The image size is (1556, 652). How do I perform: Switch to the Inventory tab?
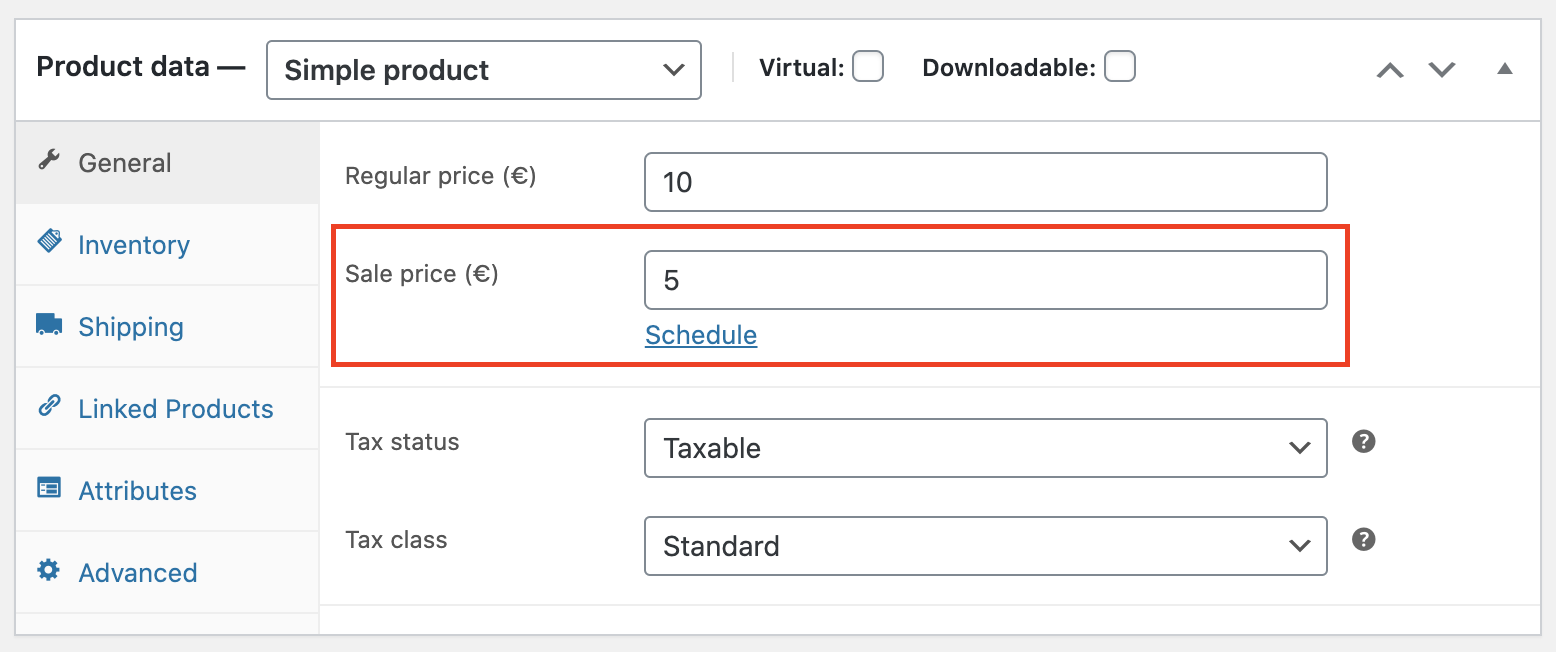pyautogui.click(x=133, y=243)
